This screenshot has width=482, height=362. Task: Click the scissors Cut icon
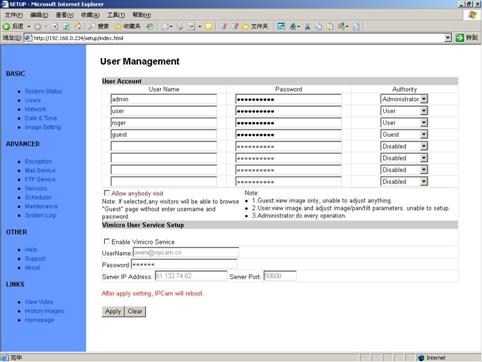(x=308, y=26)
